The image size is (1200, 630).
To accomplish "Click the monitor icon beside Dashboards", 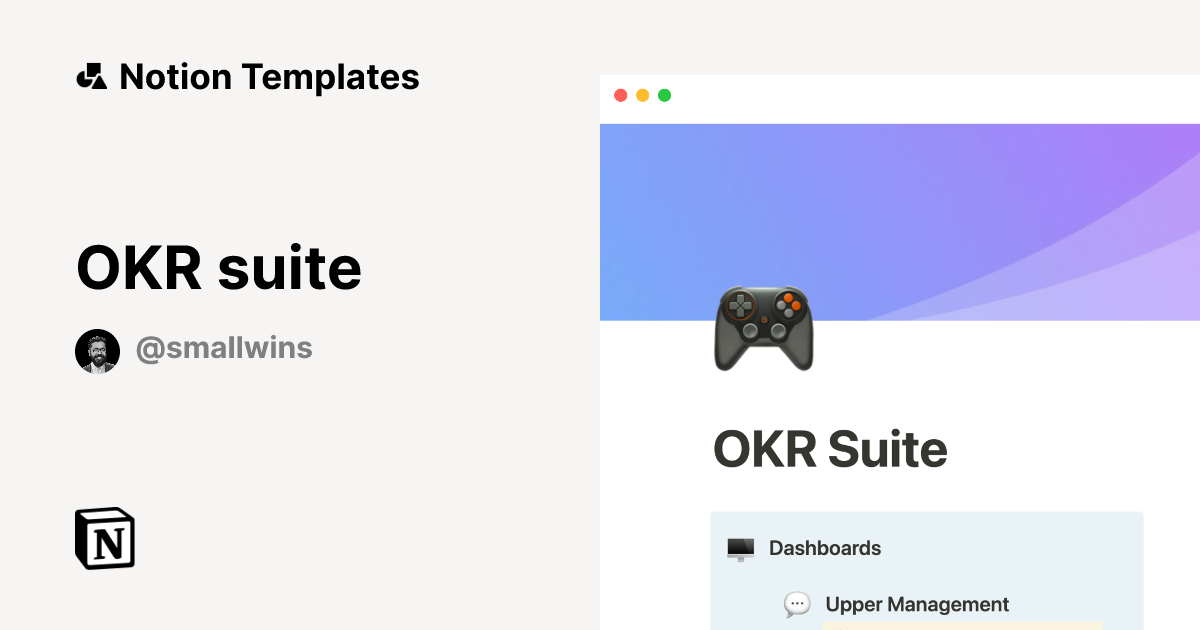I will pos(740,549).
